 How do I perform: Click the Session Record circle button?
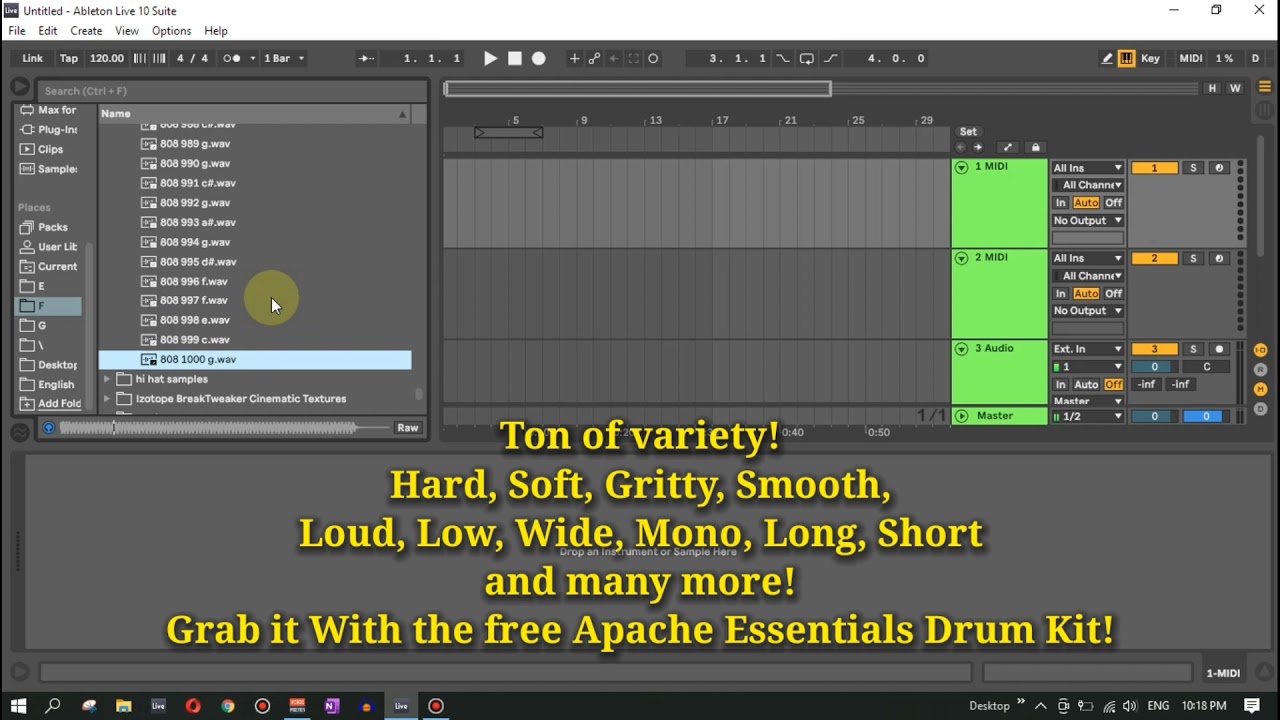(x=653, y=58)
